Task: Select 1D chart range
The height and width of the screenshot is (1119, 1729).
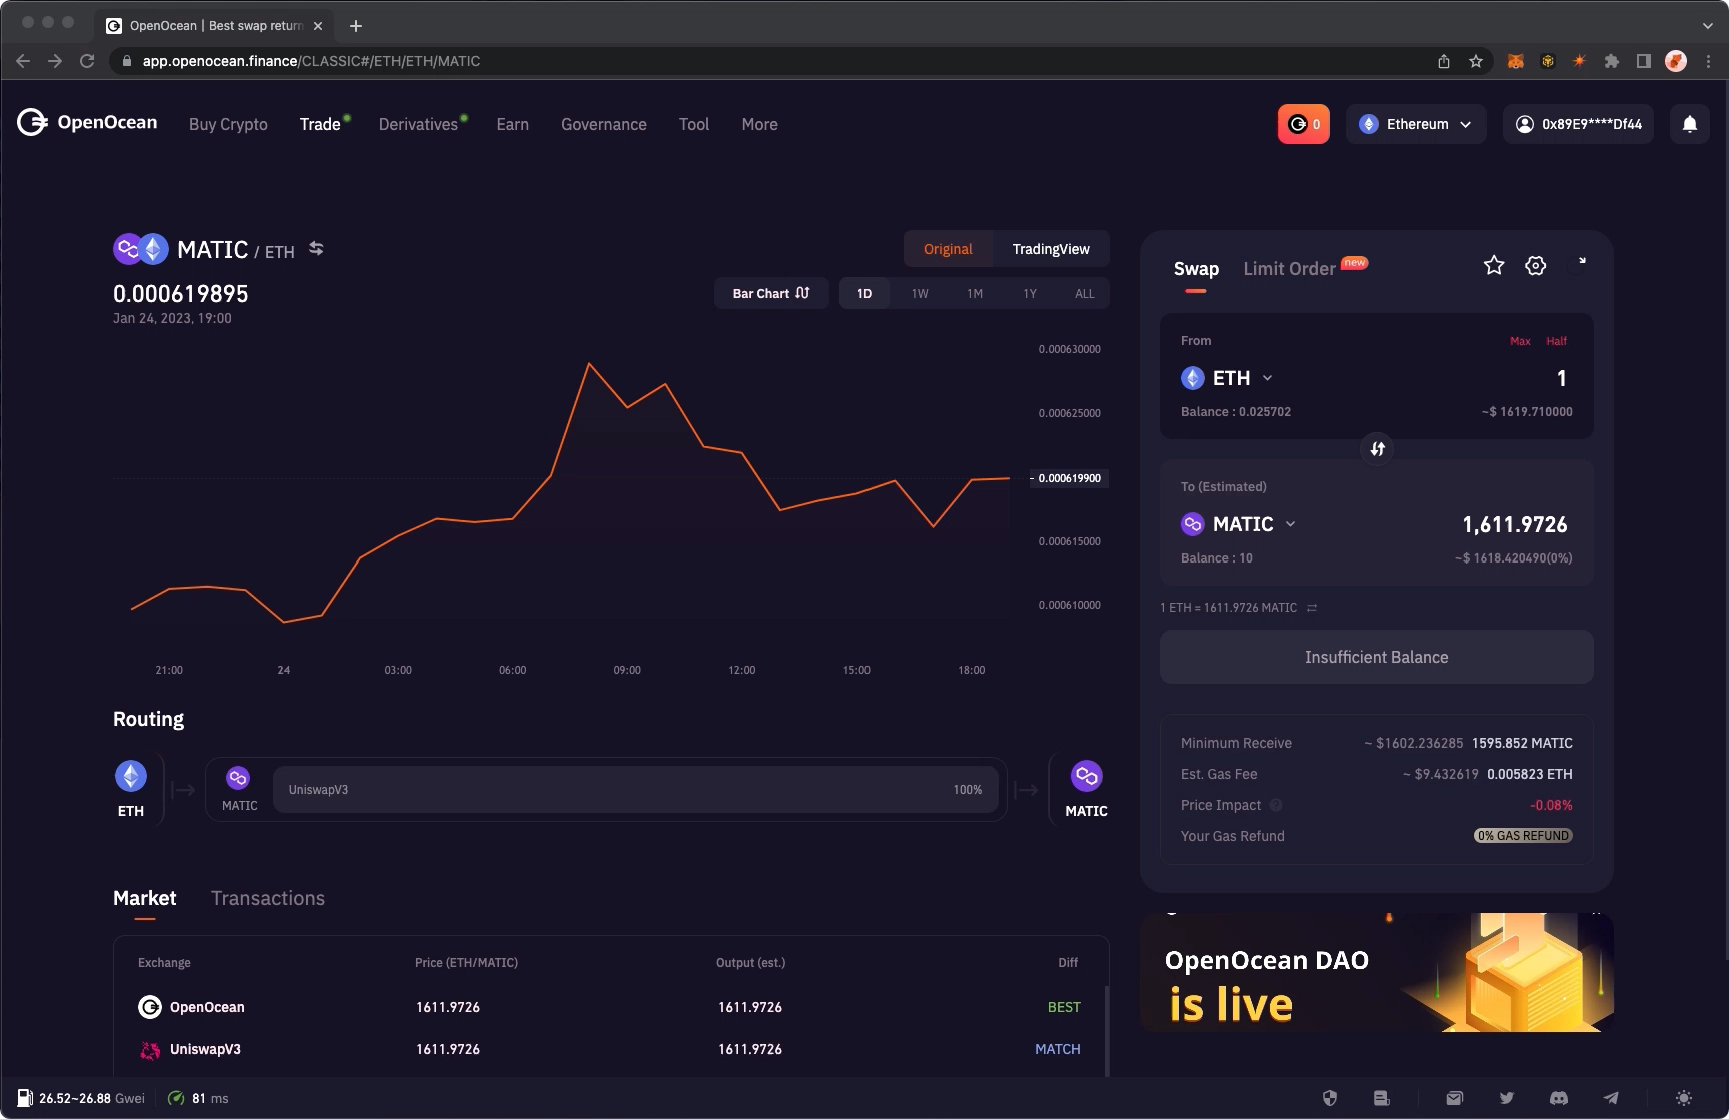Action: tap(865, 293)
